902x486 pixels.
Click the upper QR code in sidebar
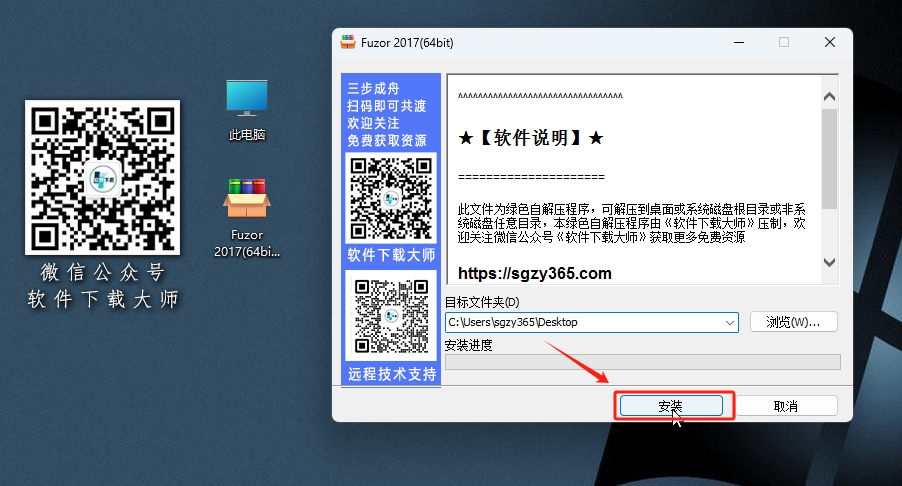(391, 198)
